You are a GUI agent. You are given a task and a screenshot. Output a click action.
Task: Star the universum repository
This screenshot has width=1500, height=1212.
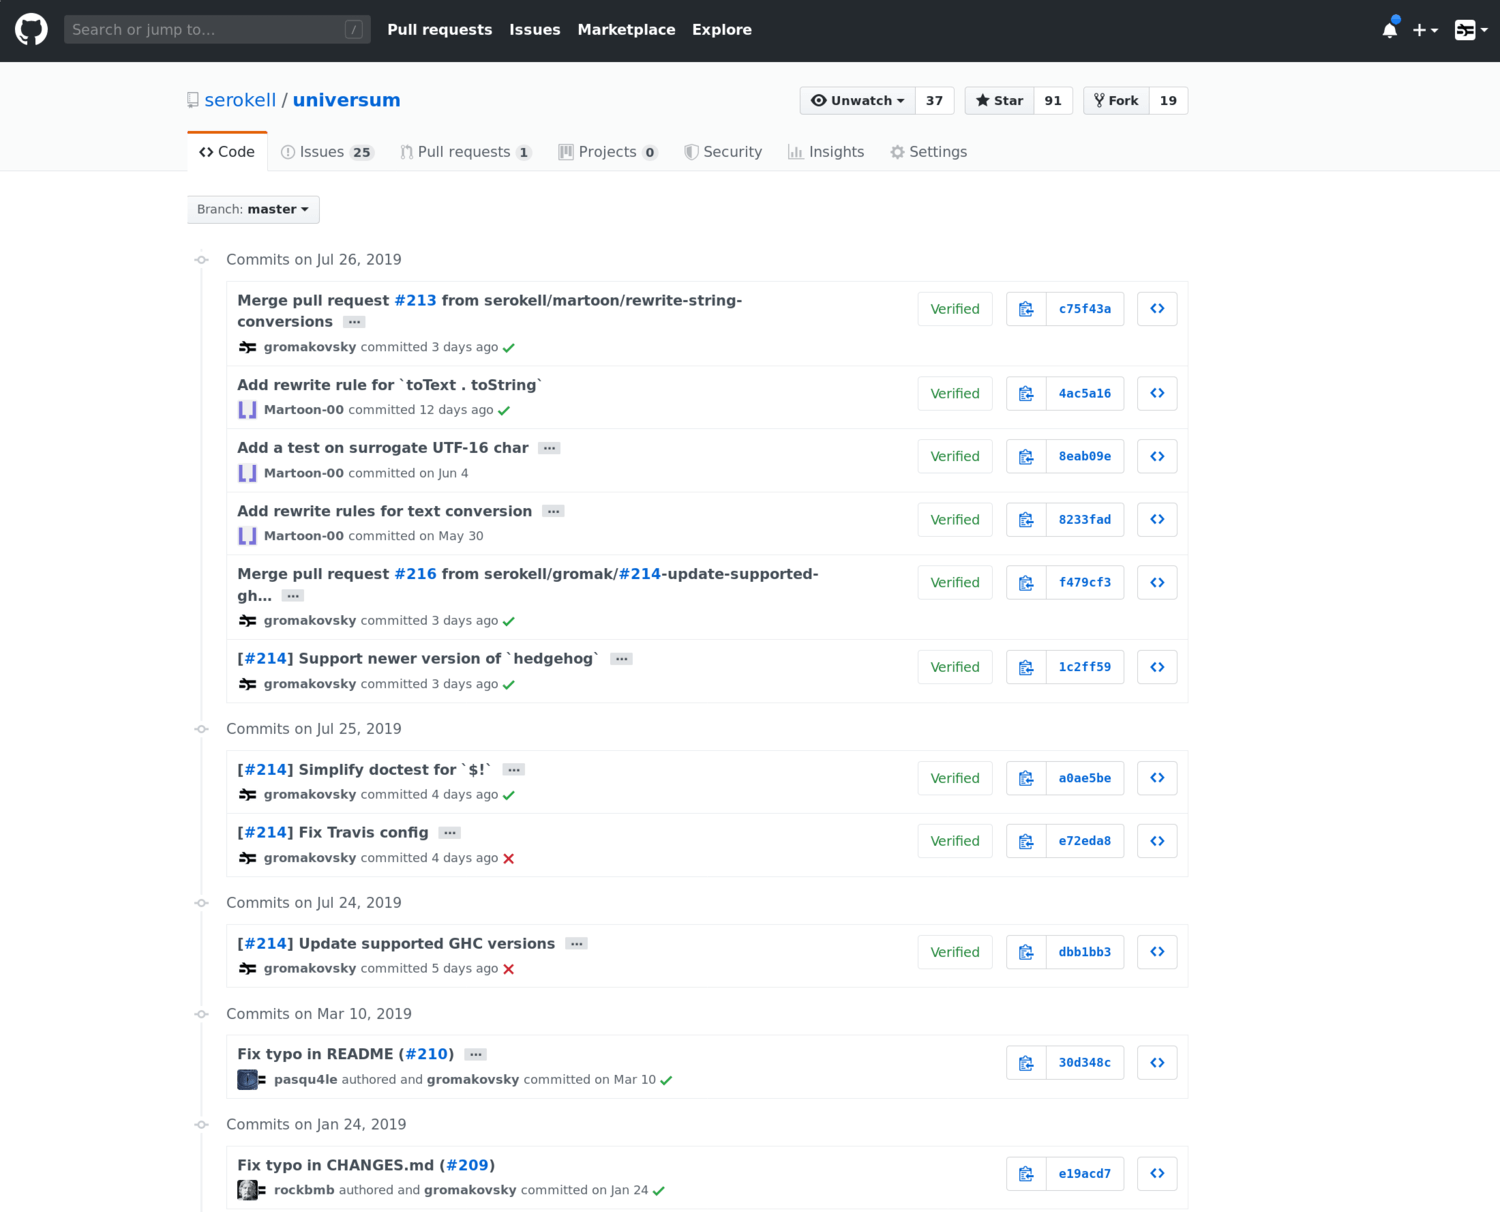[999, 100]
